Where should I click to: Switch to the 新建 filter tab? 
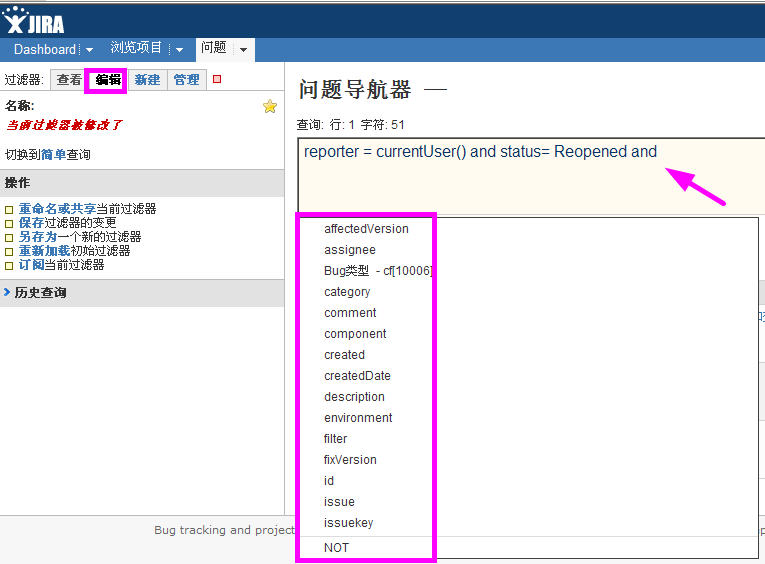point(147,80)
